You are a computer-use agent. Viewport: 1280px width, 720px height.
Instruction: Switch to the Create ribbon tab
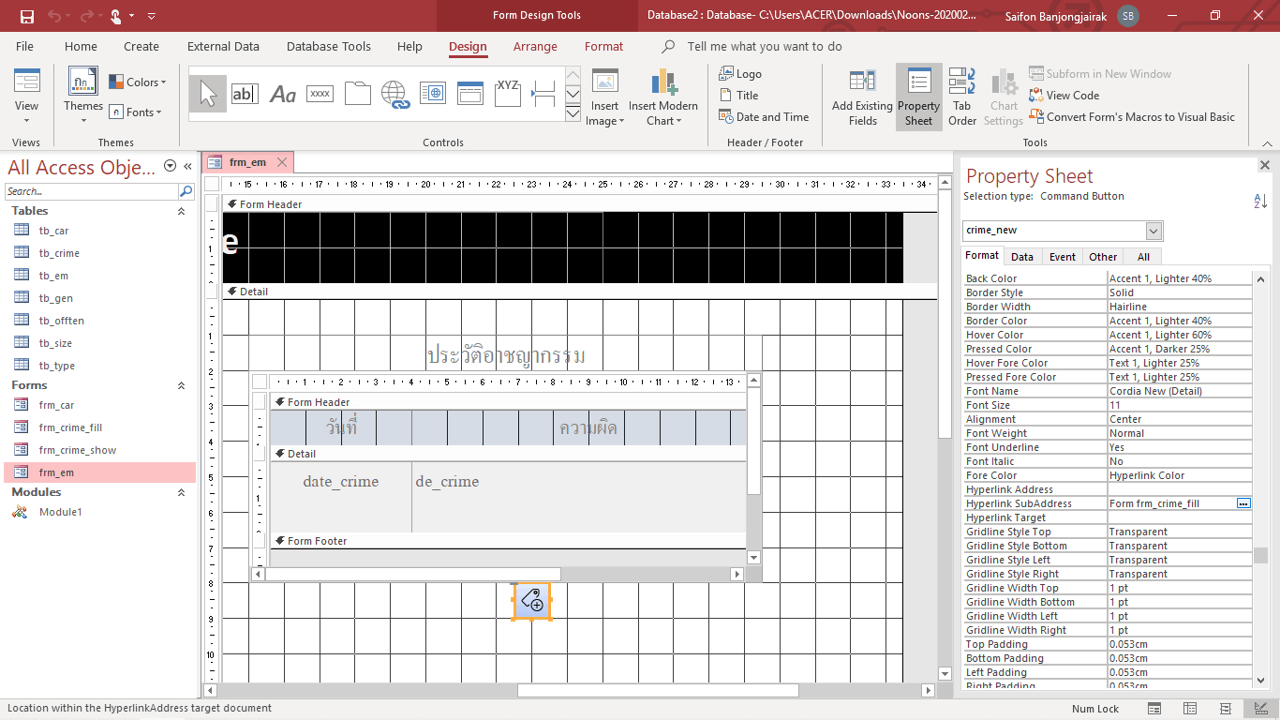pos(141,46)
